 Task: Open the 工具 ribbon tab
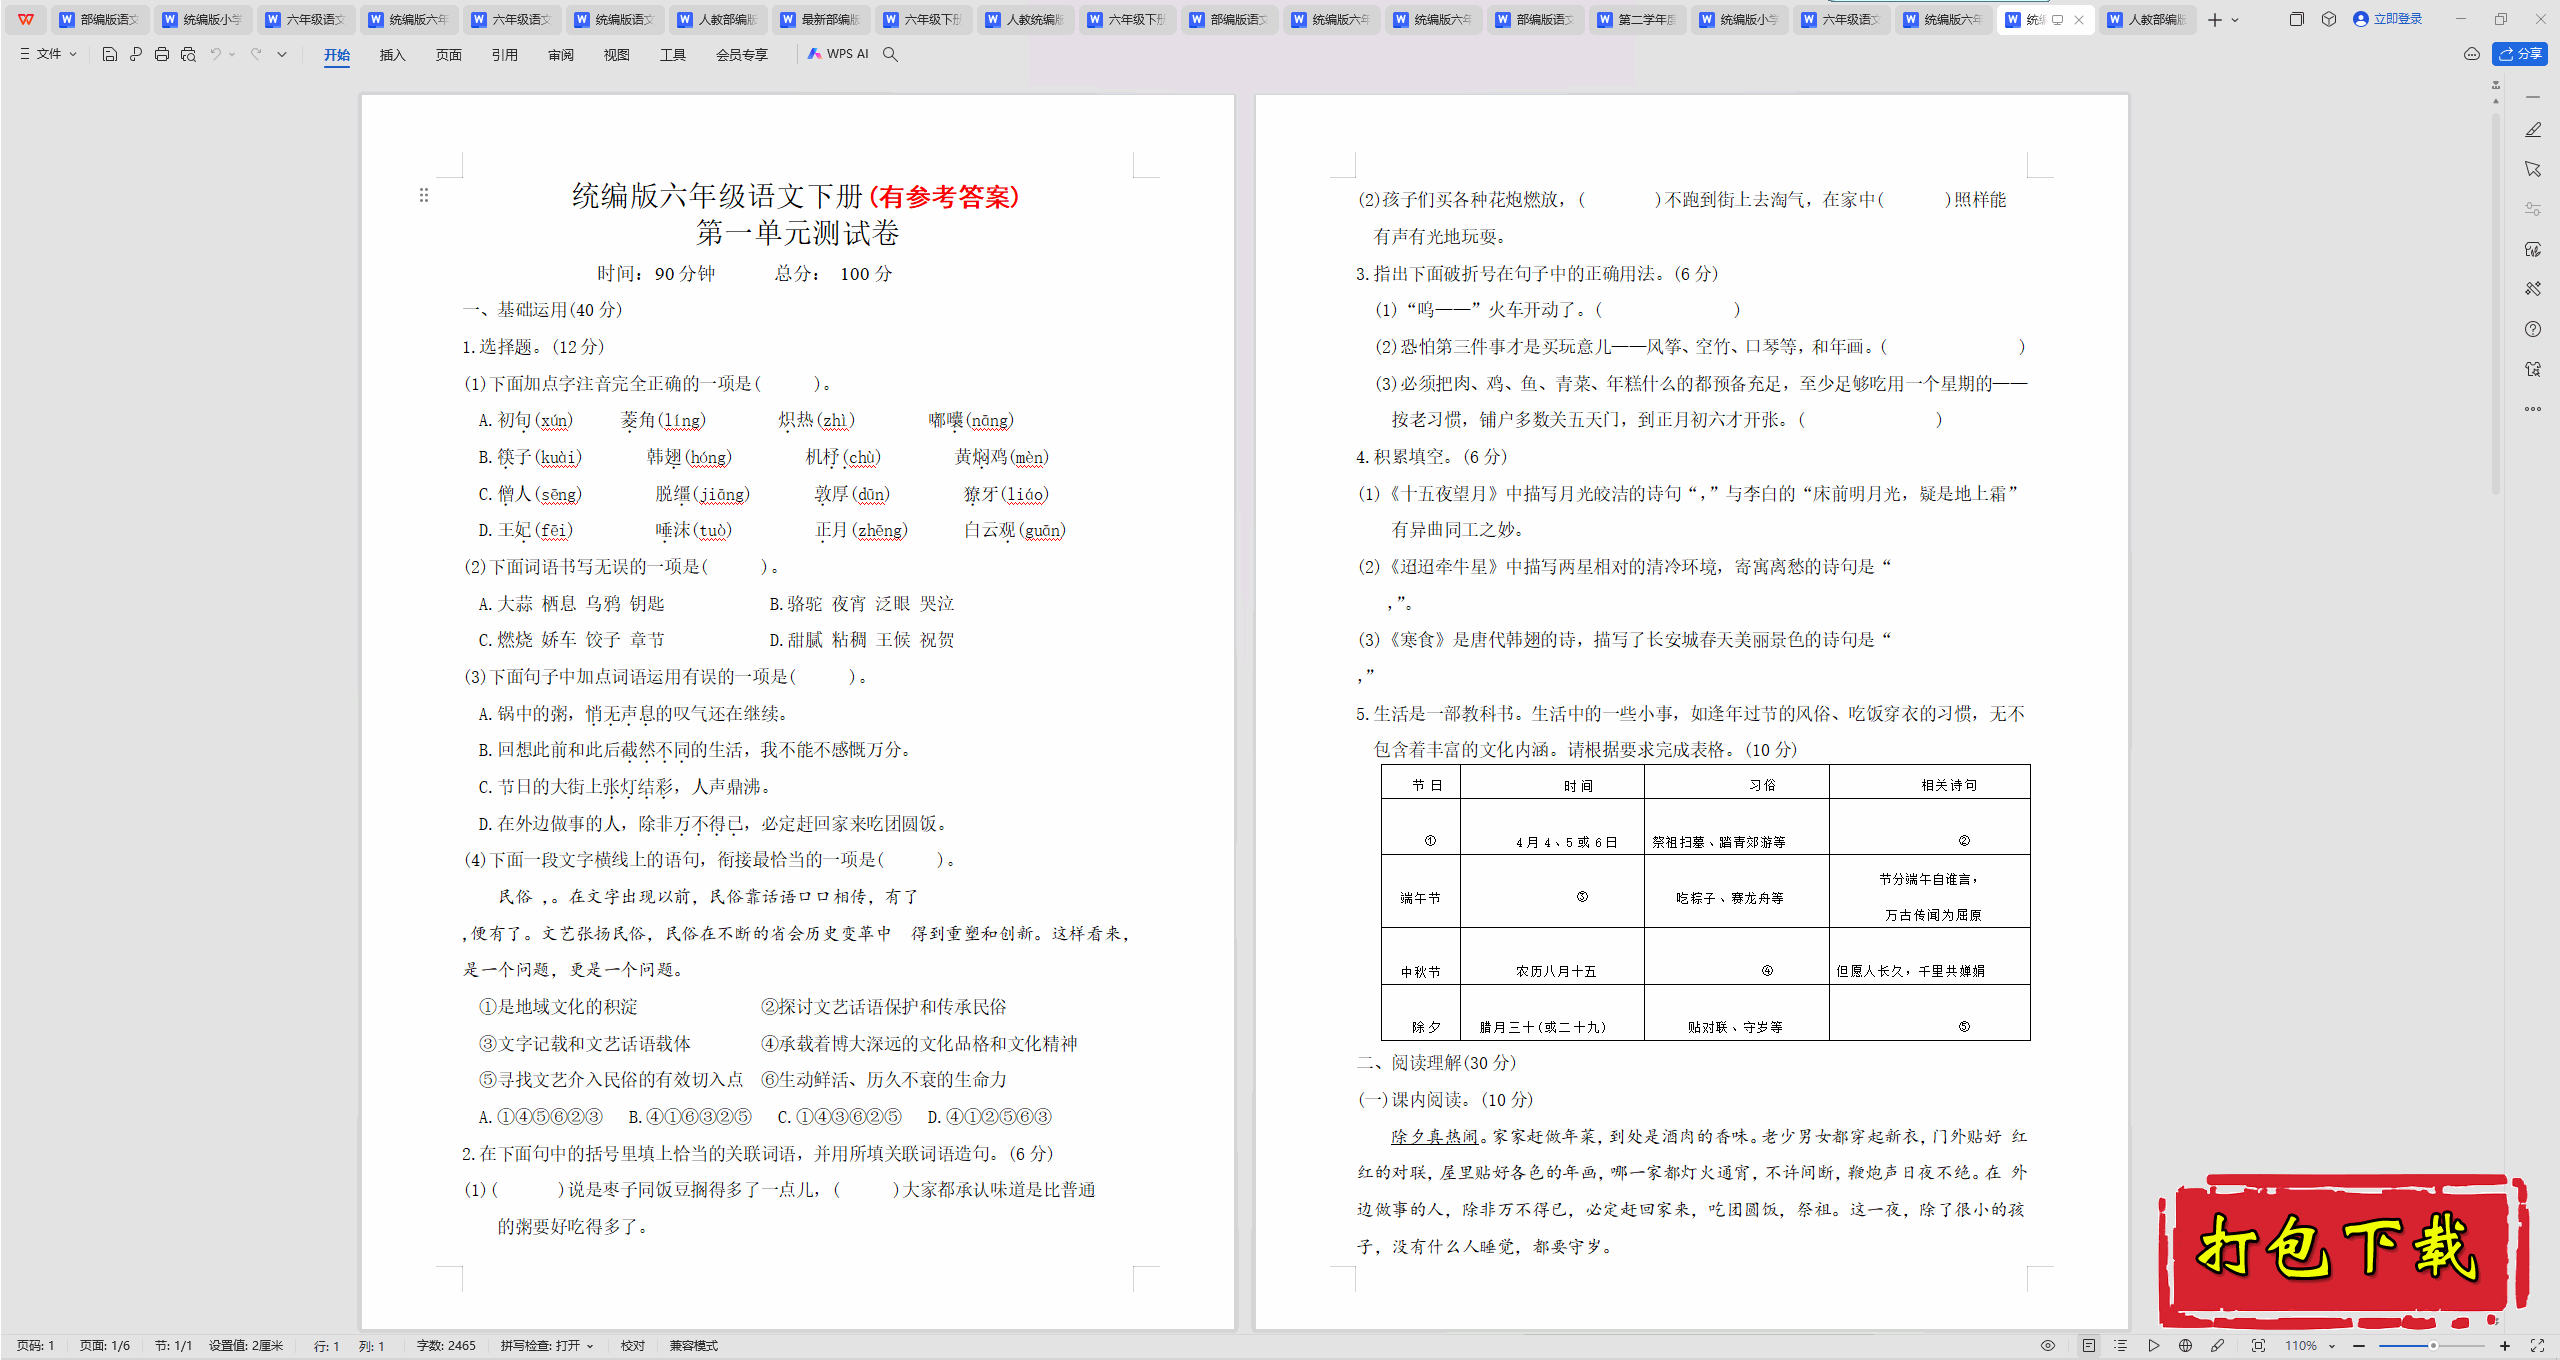coord(673,55)
